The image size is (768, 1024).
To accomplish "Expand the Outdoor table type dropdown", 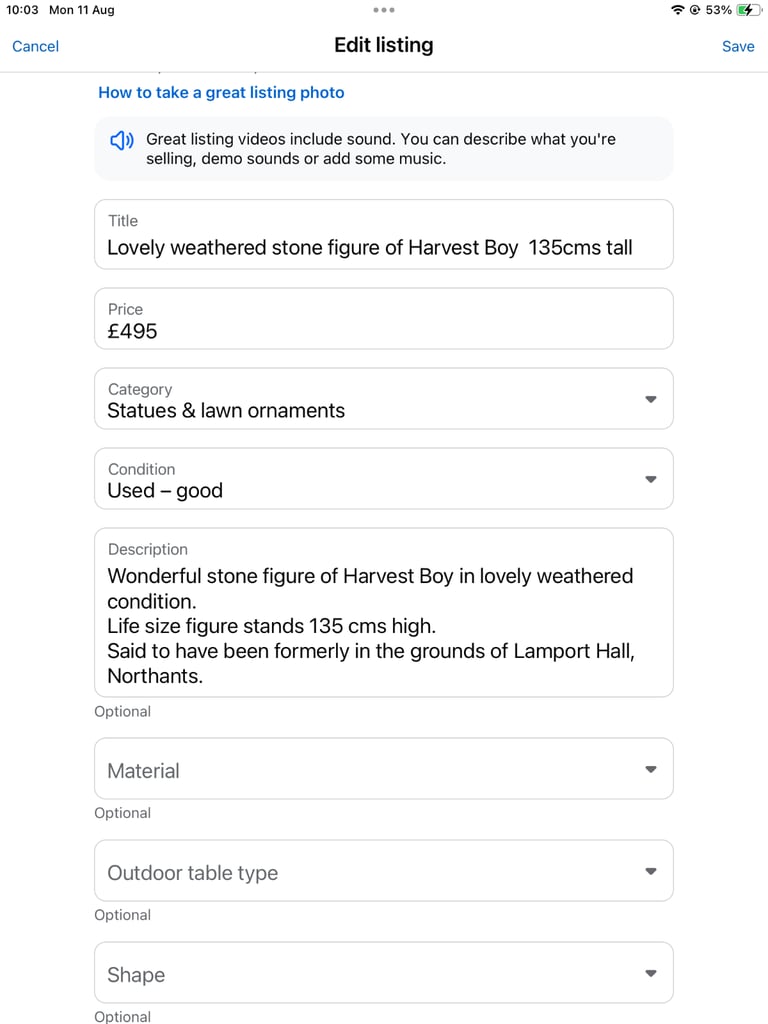I will (384, 871).
